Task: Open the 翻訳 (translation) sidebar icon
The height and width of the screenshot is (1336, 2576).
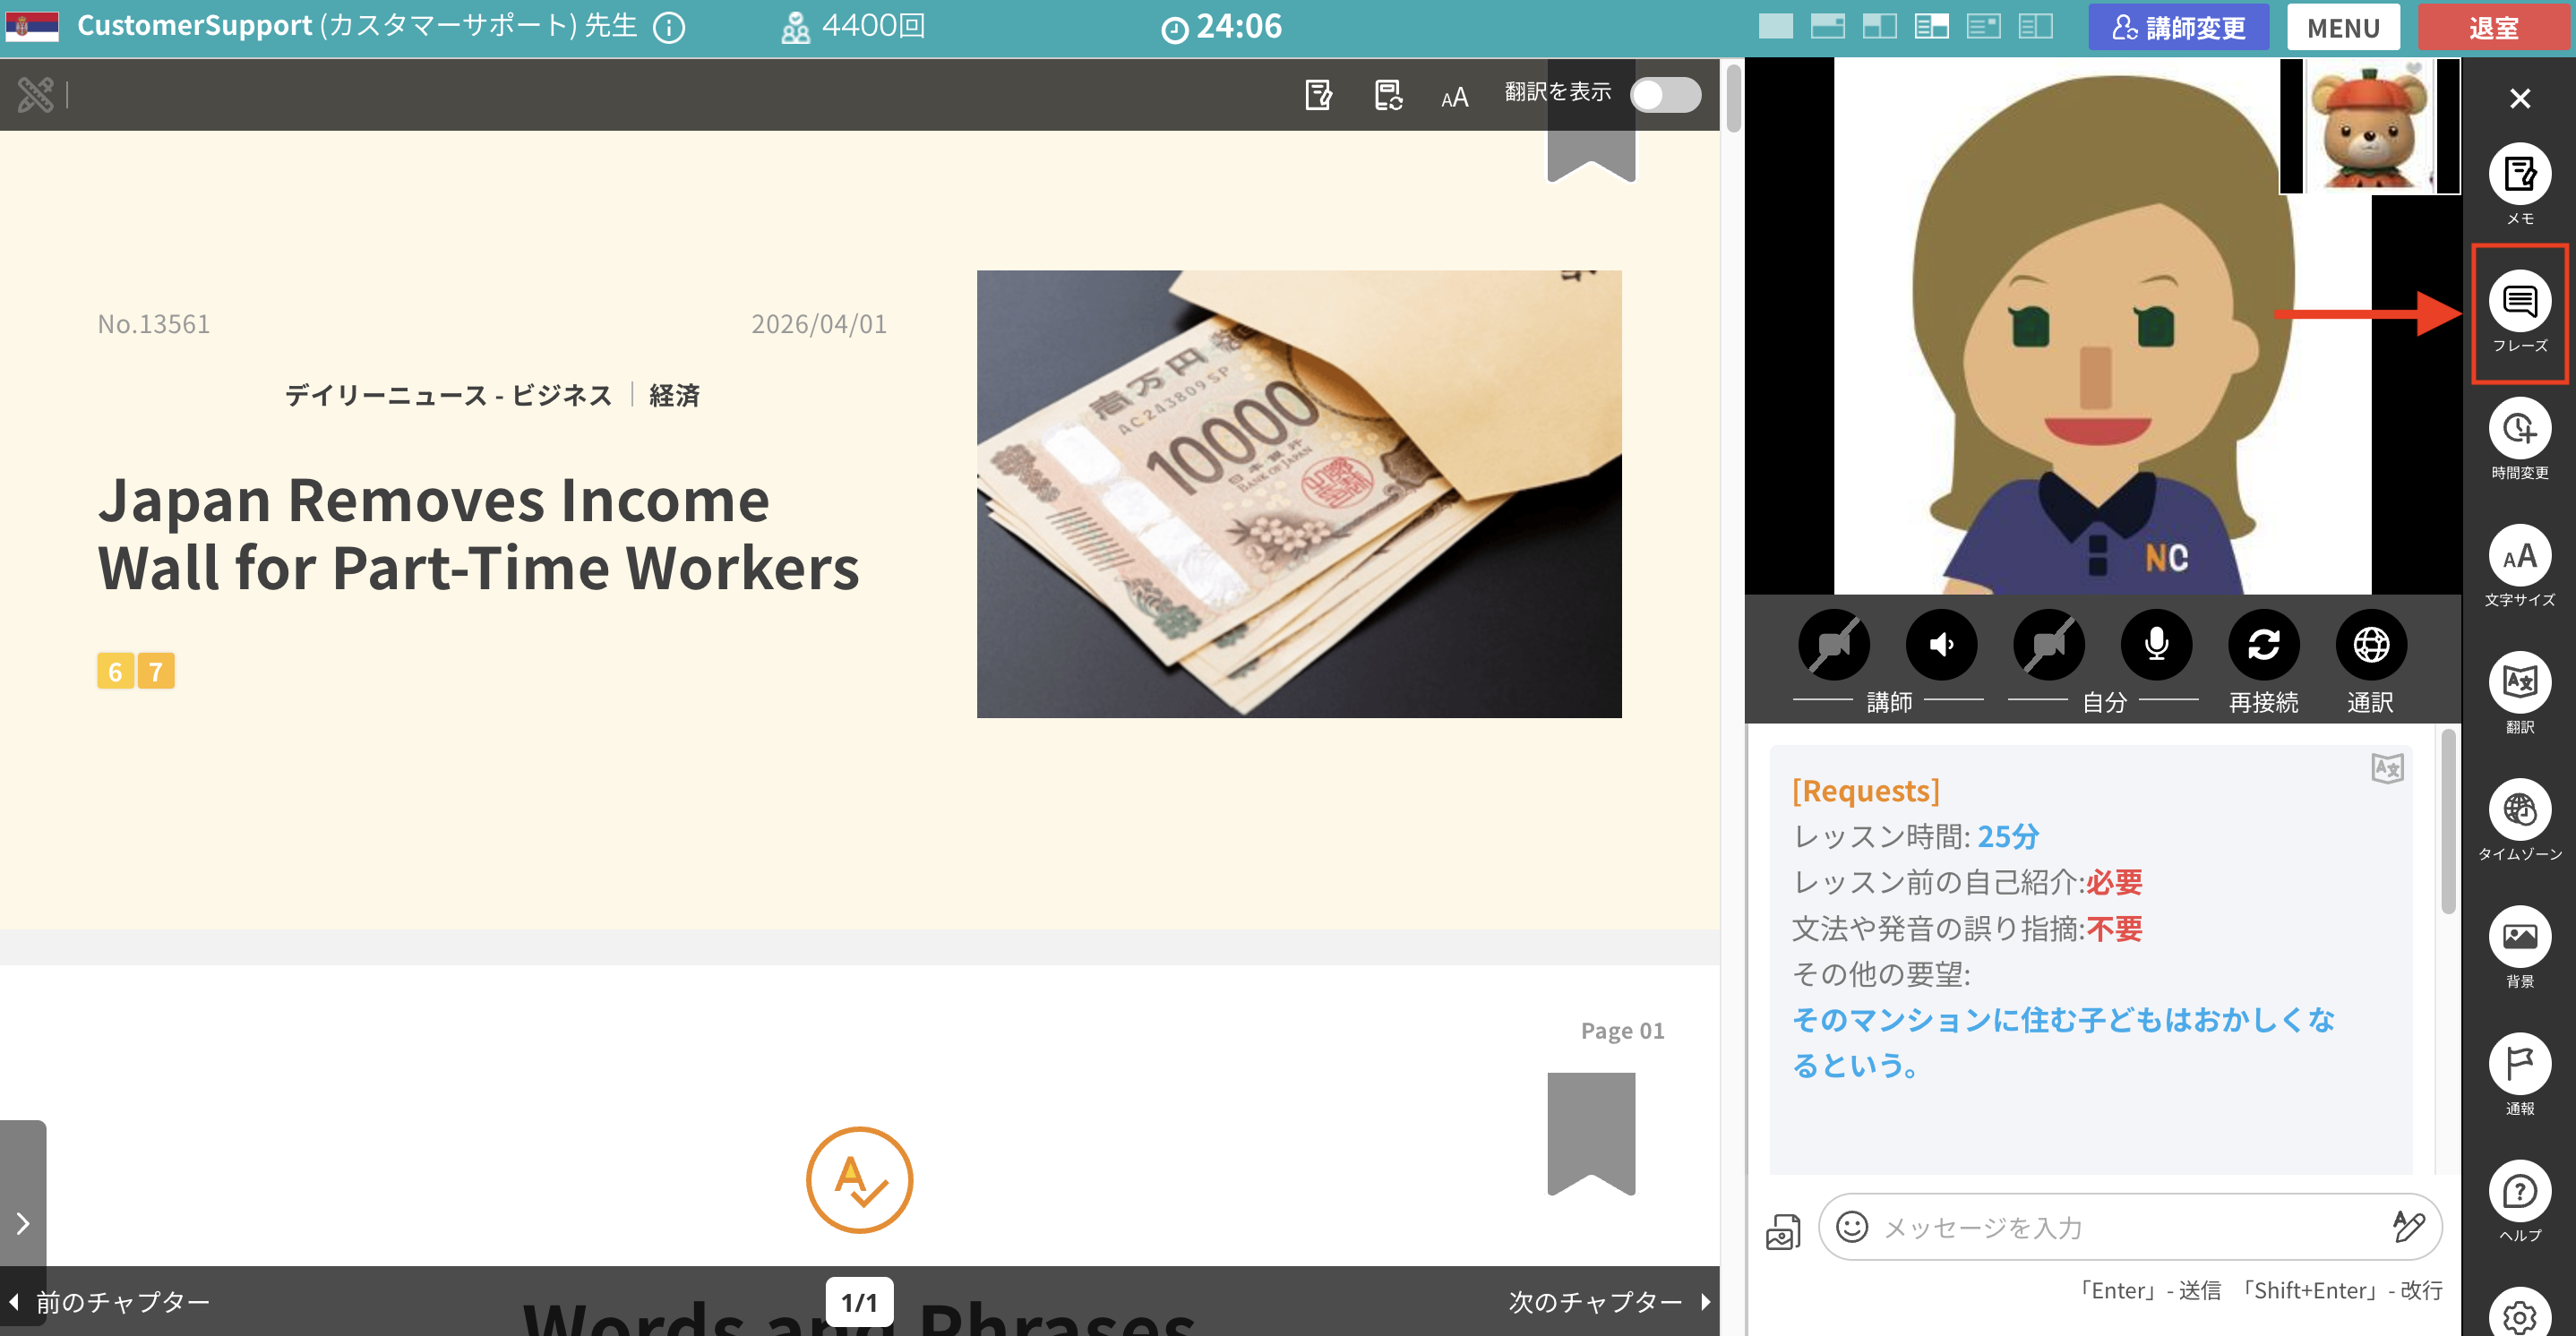Action: [x=2518, y=683]
